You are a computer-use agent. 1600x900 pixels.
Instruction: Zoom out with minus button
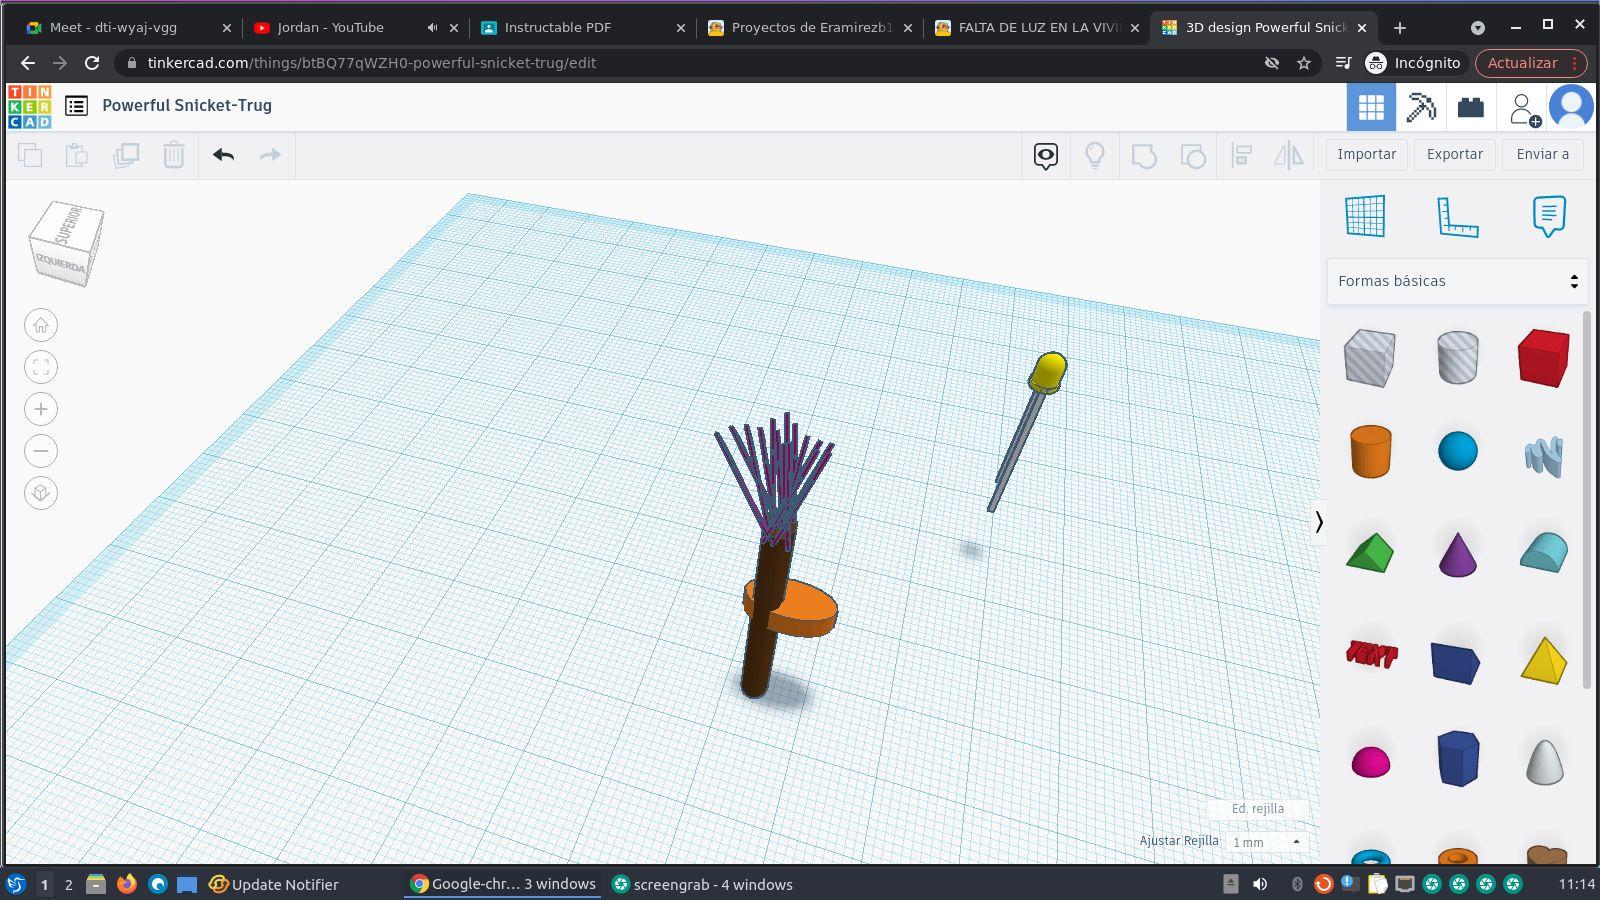click(41, 451)
